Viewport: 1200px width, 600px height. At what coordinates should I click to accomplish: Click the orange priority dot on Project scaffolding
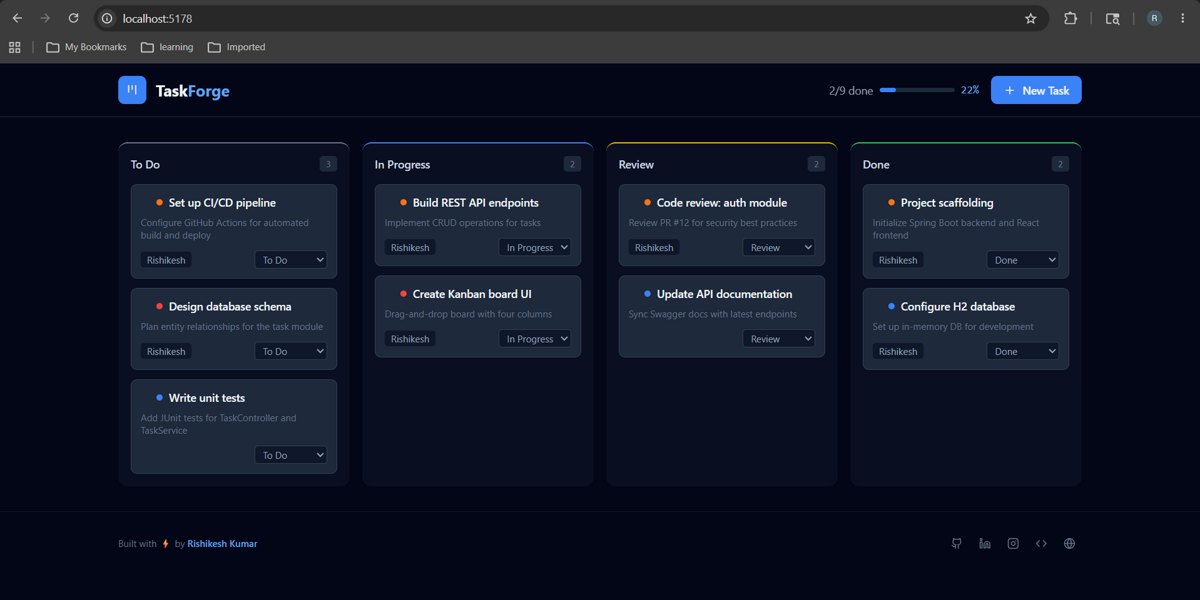891,203
